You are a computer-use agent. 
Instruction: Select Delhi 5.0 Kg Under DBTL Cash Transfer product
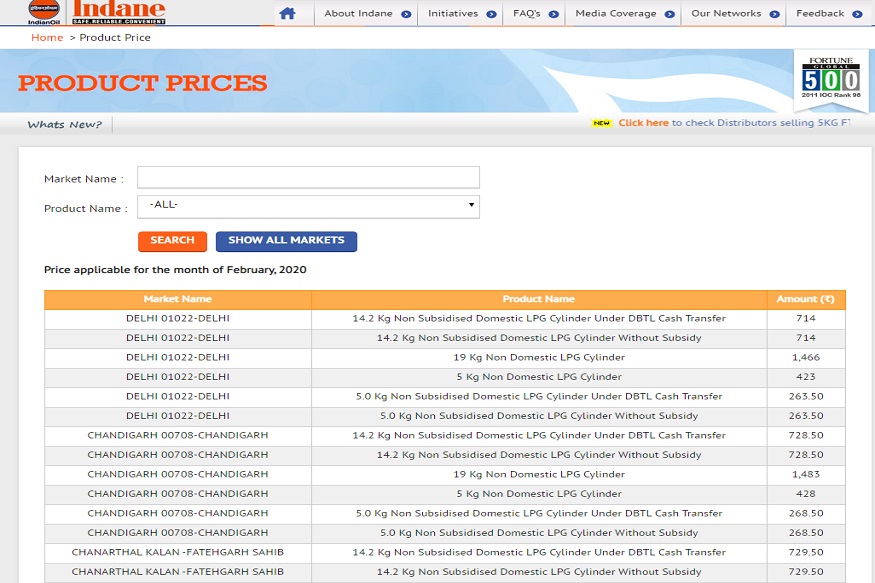(539, 396)
